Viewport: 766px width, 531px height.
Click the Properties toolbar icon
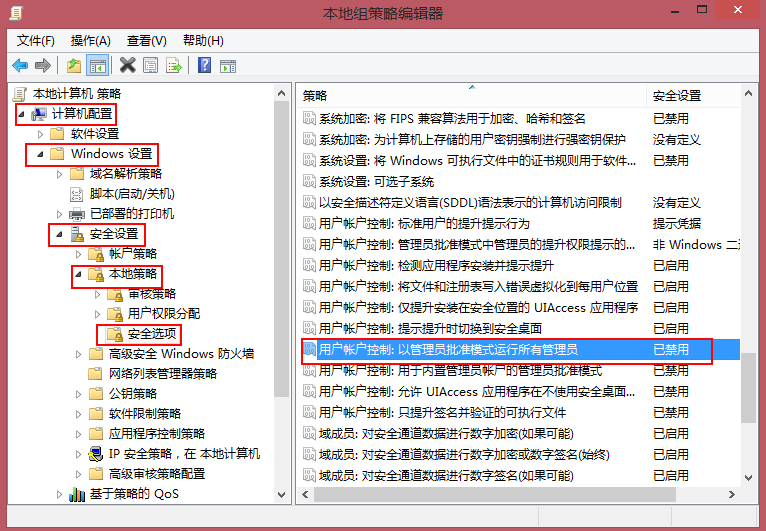point(150,65)
